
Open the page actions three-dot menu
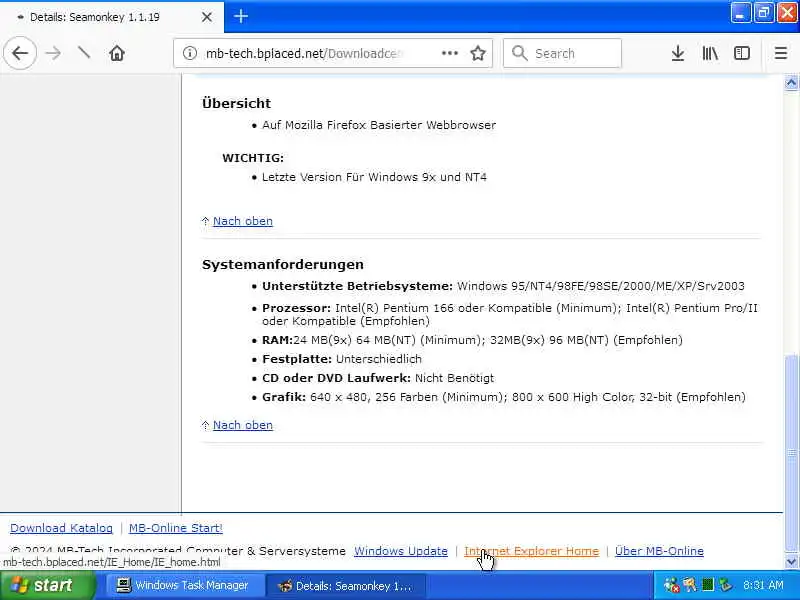[449, 53]
